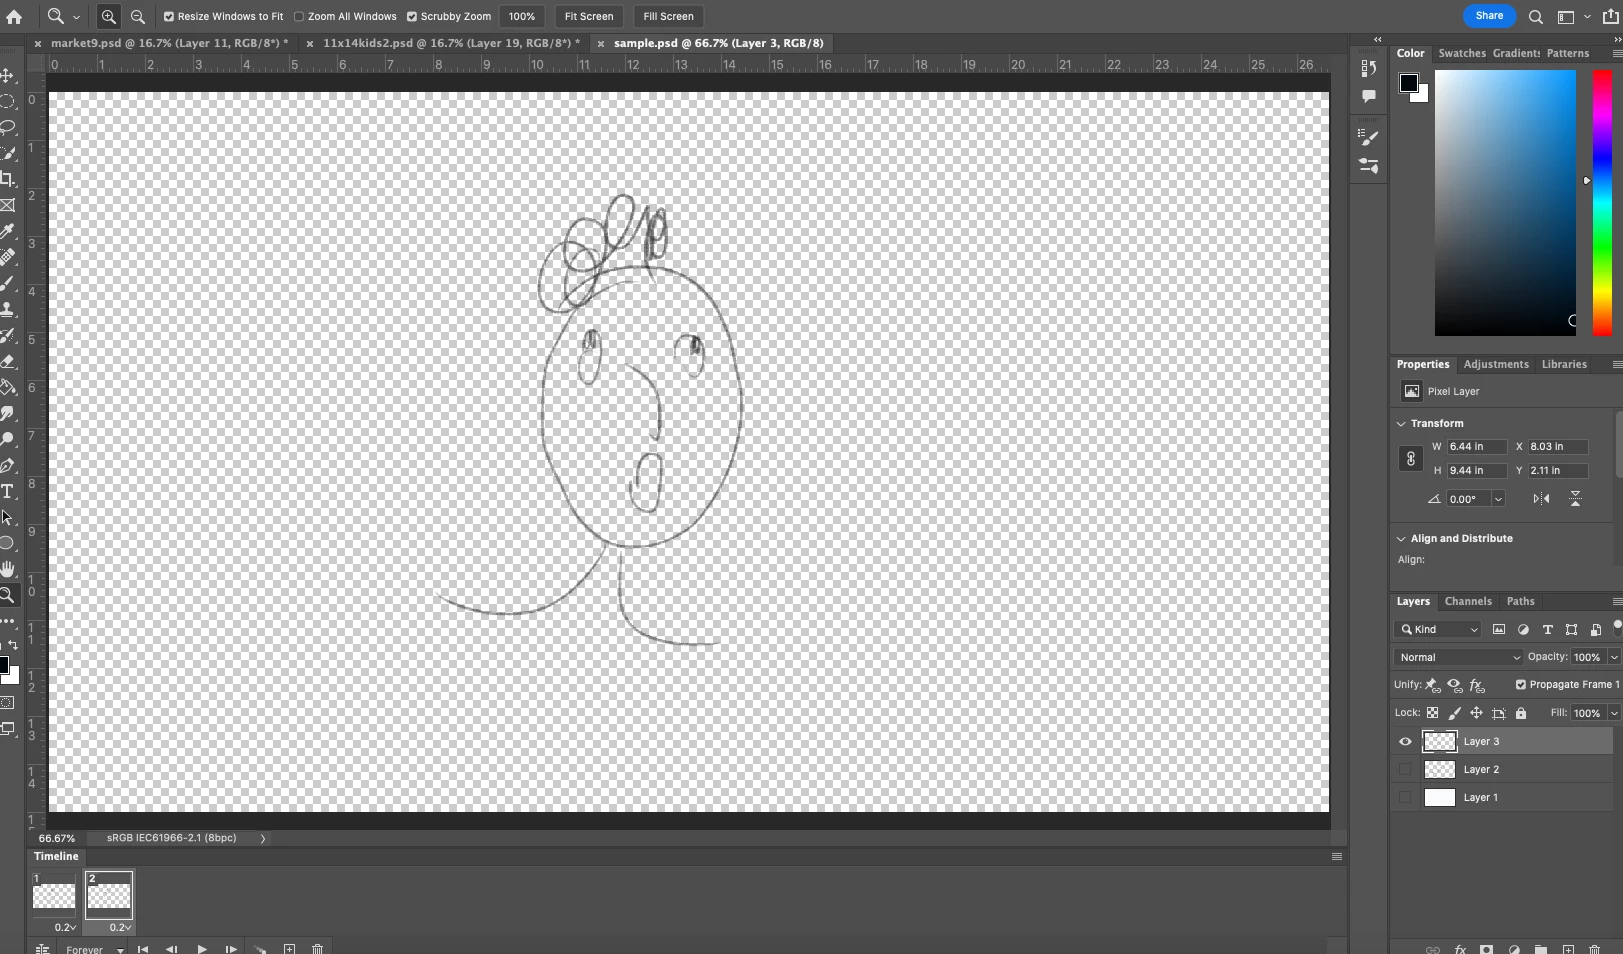Screen dimensions: 1623x954
Task: Lock transparent pixels for the layer
Action: [1432, 713]
